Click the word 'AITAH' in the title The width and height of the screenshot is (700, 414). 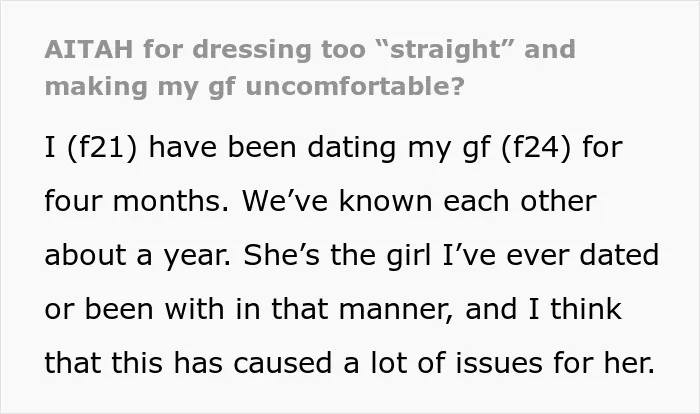89,49
